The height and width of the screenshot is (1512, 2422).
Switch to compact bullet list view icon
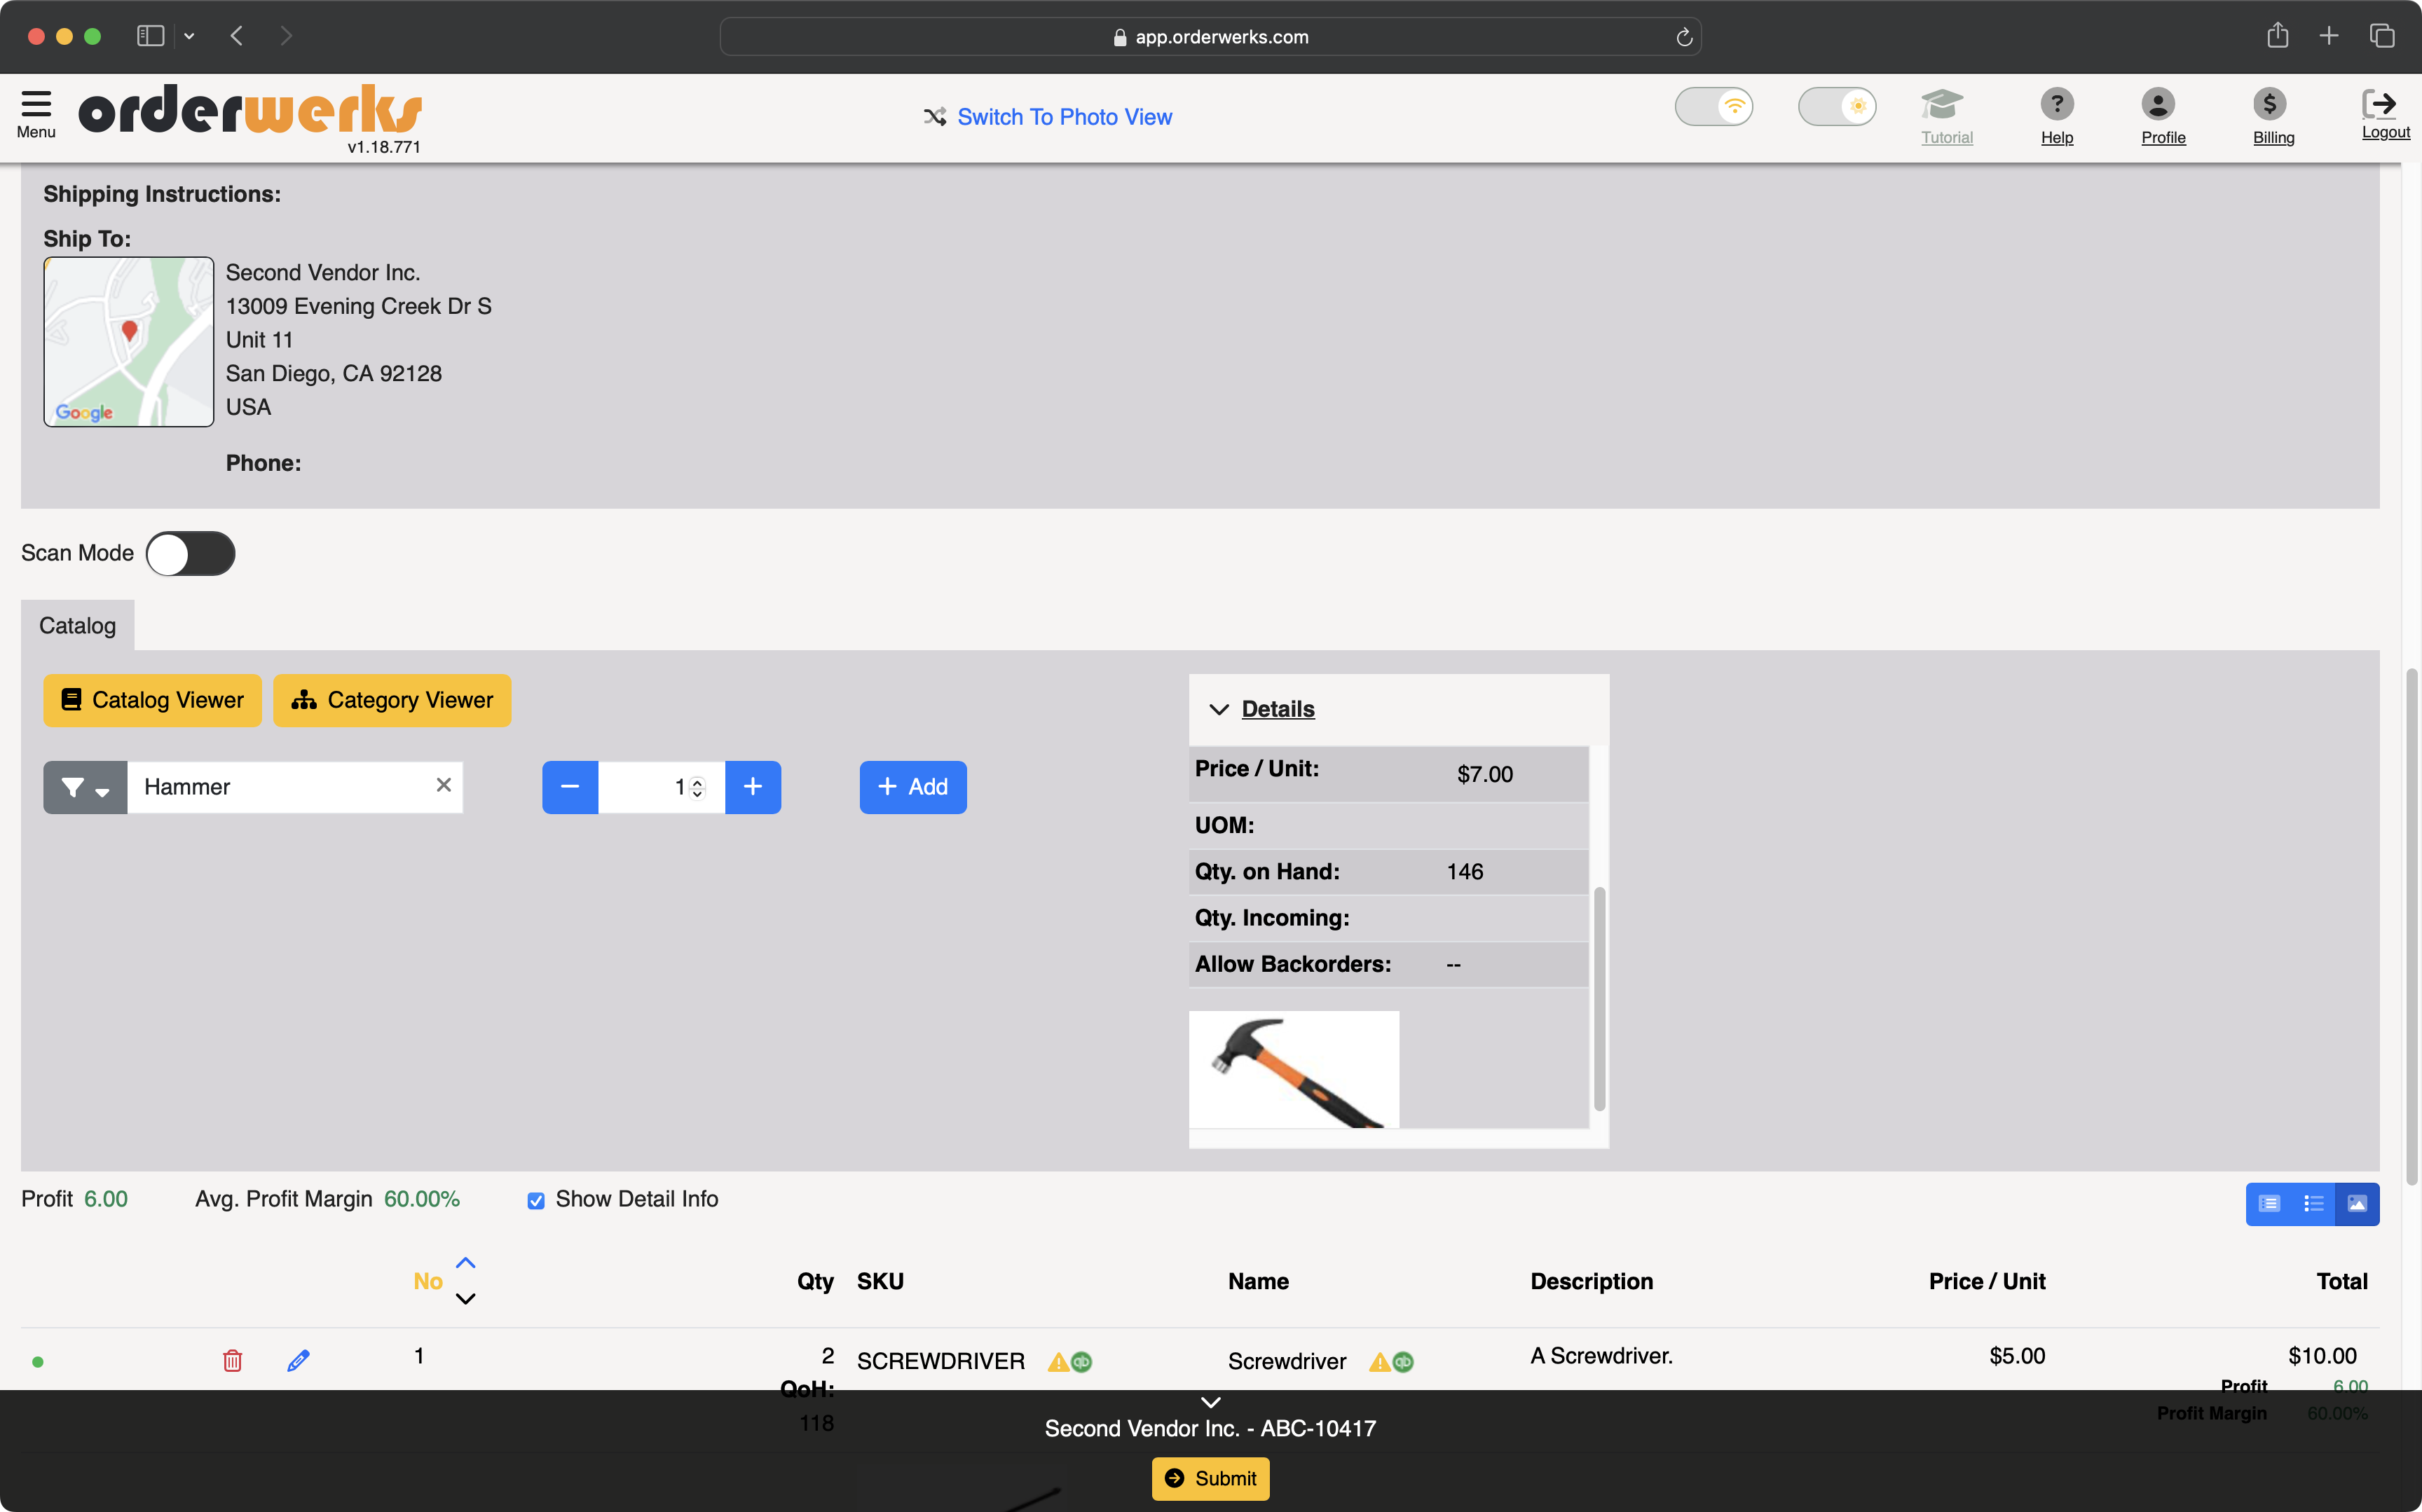(x=2313, y=1204)
